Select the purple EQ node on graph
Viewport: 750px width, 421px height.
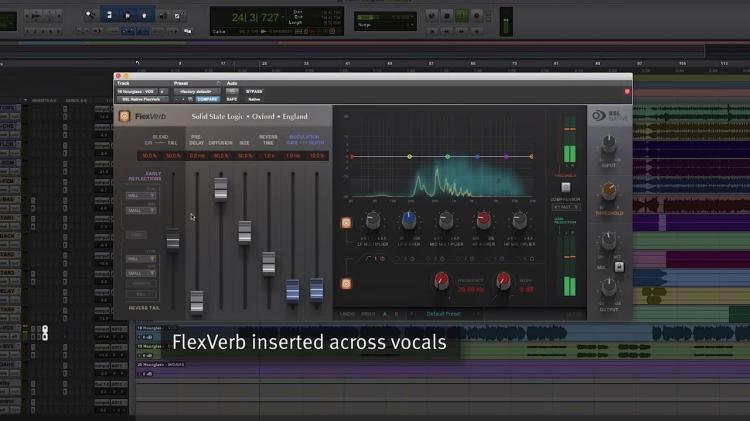(x=507, y=157)
